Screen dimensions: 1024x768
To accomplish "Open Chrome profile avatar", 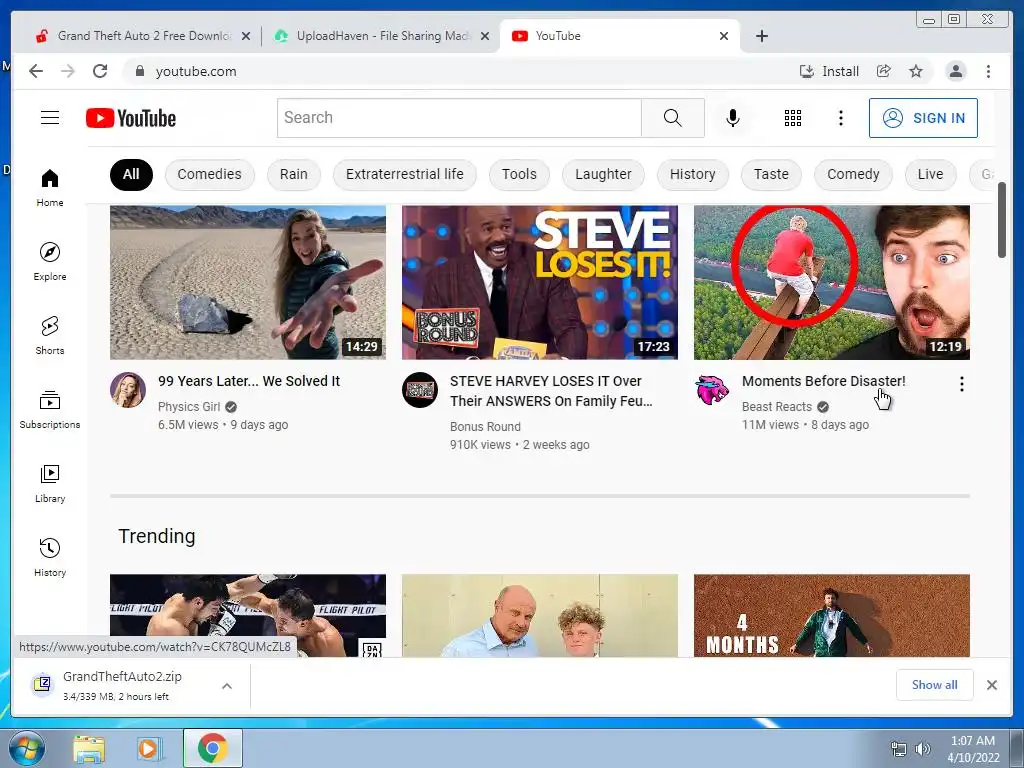I will [x=955, y=71].
